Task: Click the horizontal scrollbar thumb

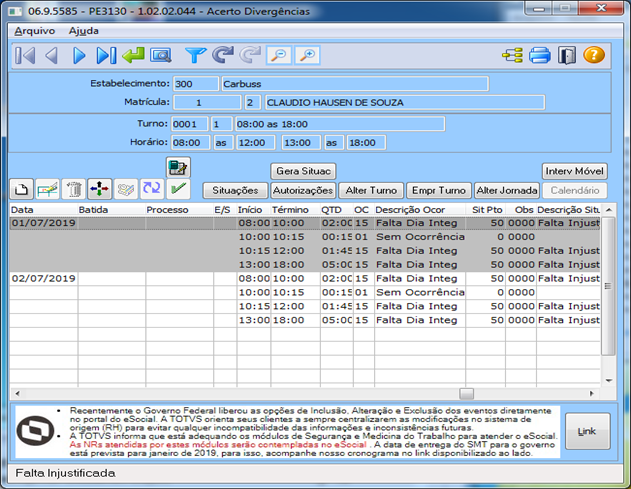Action: (466, 394)
